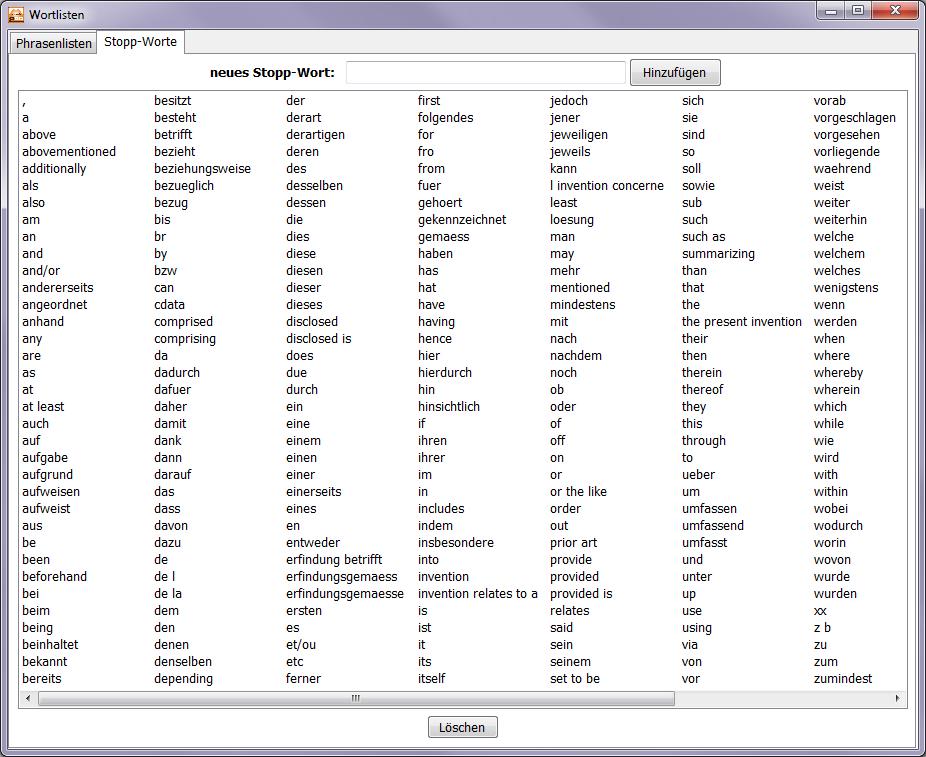The image size is (926, 757).
Task: Select the stop word 'cdata'
Action: pos(169,305)
